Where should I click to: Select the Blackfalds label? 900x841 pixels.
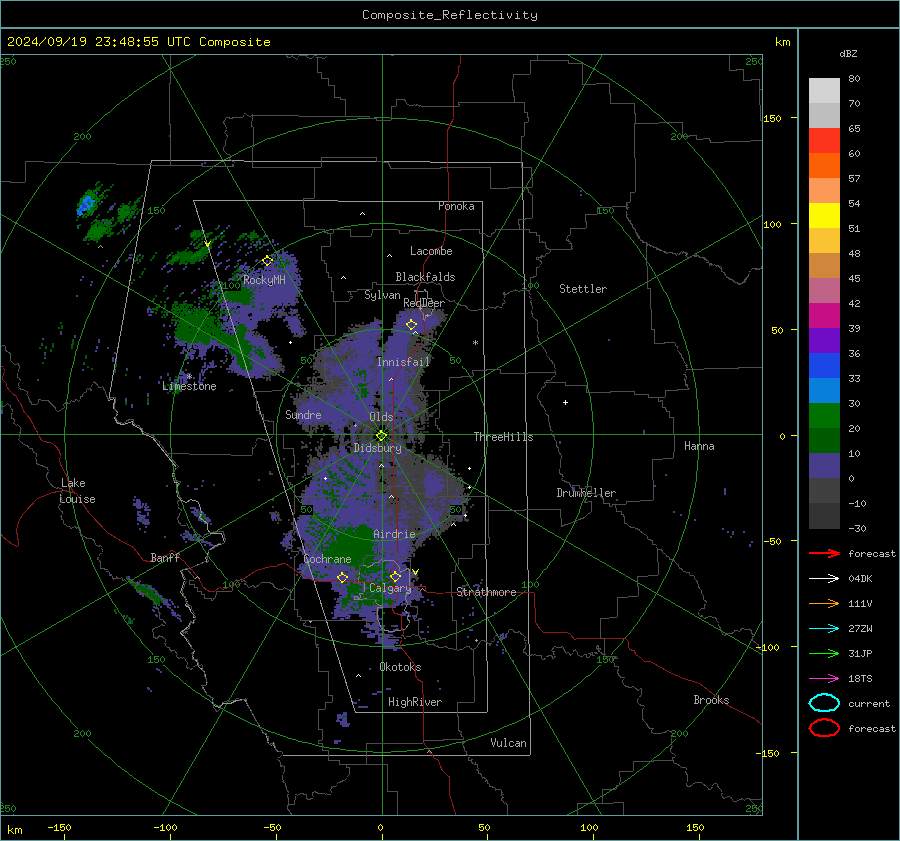pyautogui.click(x=425, y=277)
